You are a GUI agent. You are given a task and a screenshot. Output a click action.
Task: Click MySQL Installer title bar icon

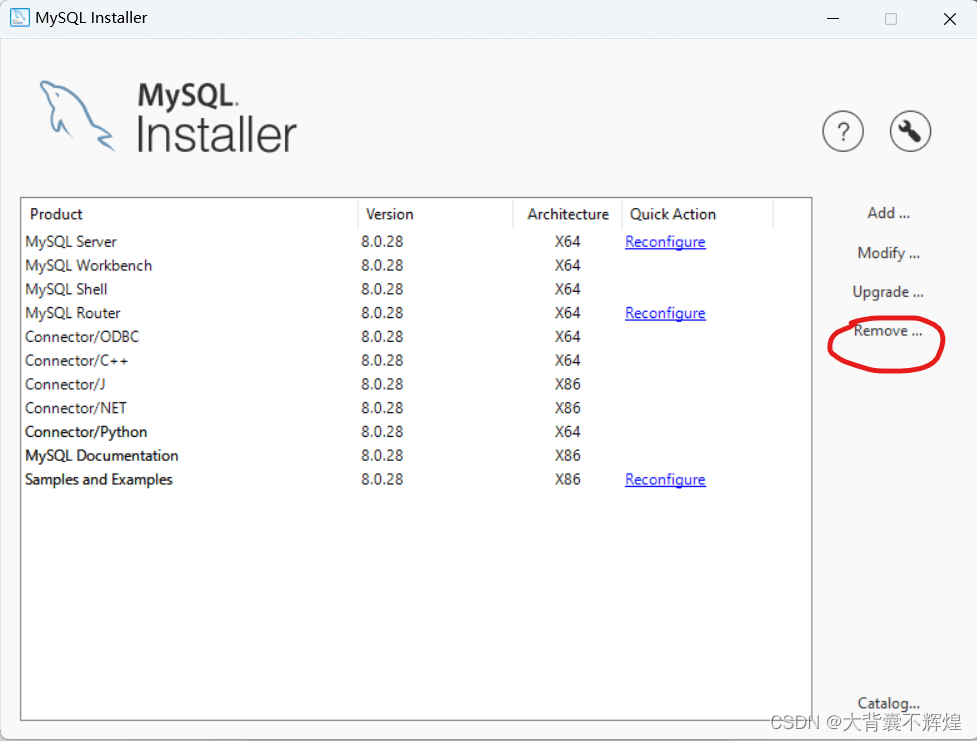pyautogui.click(x=20, y=18)
